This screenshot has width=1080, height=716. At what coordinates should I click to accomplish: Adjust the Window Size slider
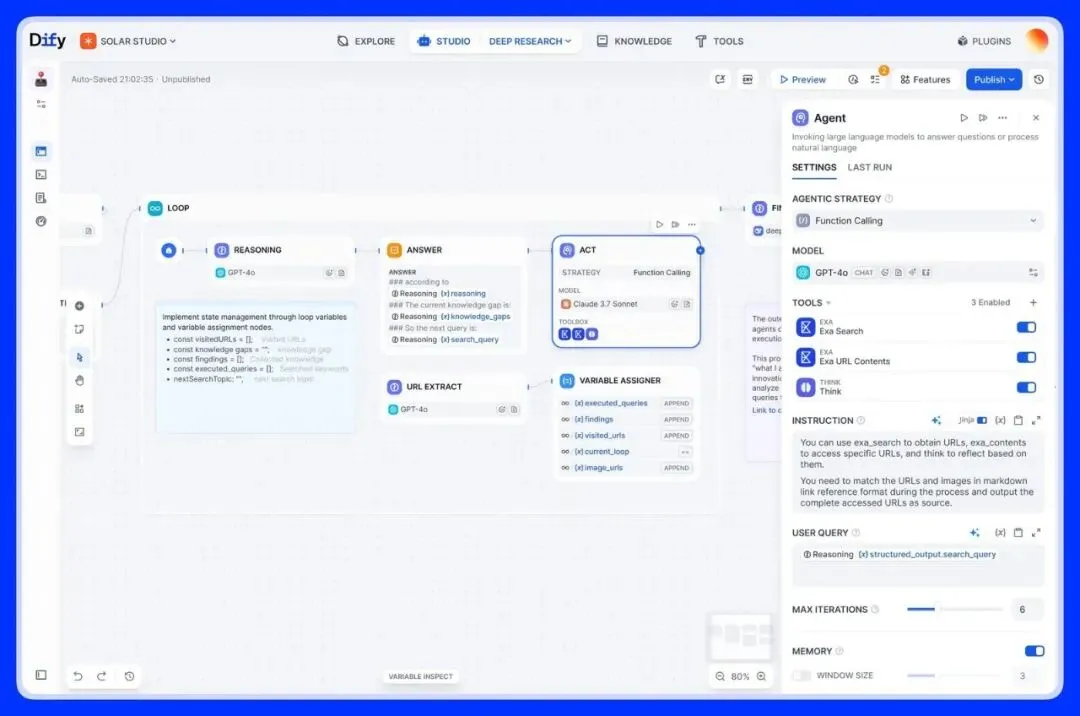click(x=955, y=675)
